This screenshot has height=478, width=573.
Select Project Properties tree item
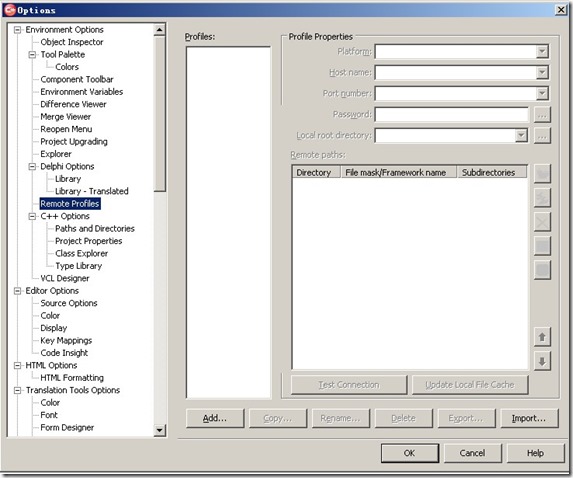click(89, 241)
